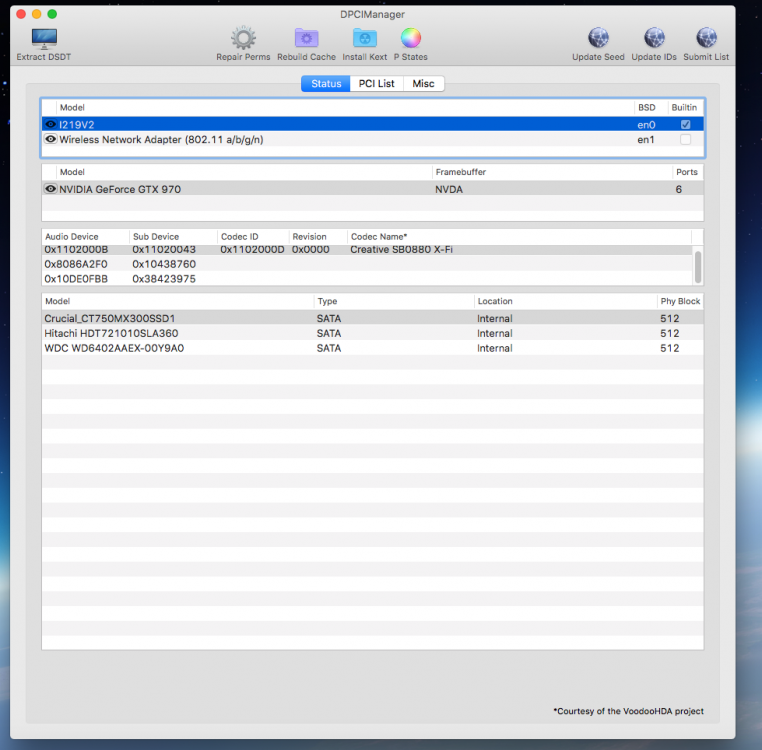Click the Codec Name column header
Viewport: 762px width, 750px height.
coord(520,237)
